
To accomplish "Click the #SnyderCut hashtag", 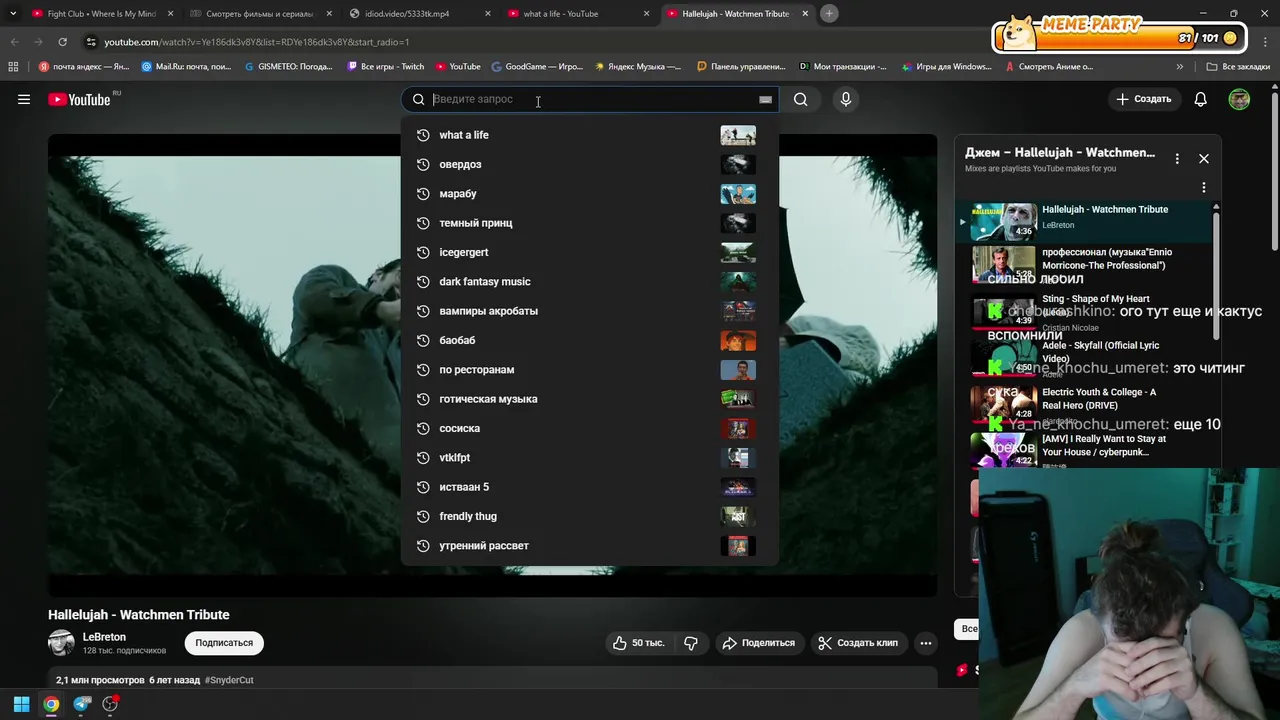I will [x=229, y=680].
